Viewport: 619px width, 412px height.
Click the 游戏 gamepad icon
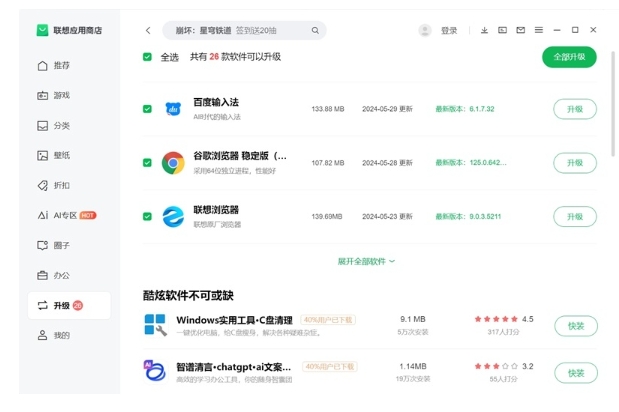[x=42, y=96]
